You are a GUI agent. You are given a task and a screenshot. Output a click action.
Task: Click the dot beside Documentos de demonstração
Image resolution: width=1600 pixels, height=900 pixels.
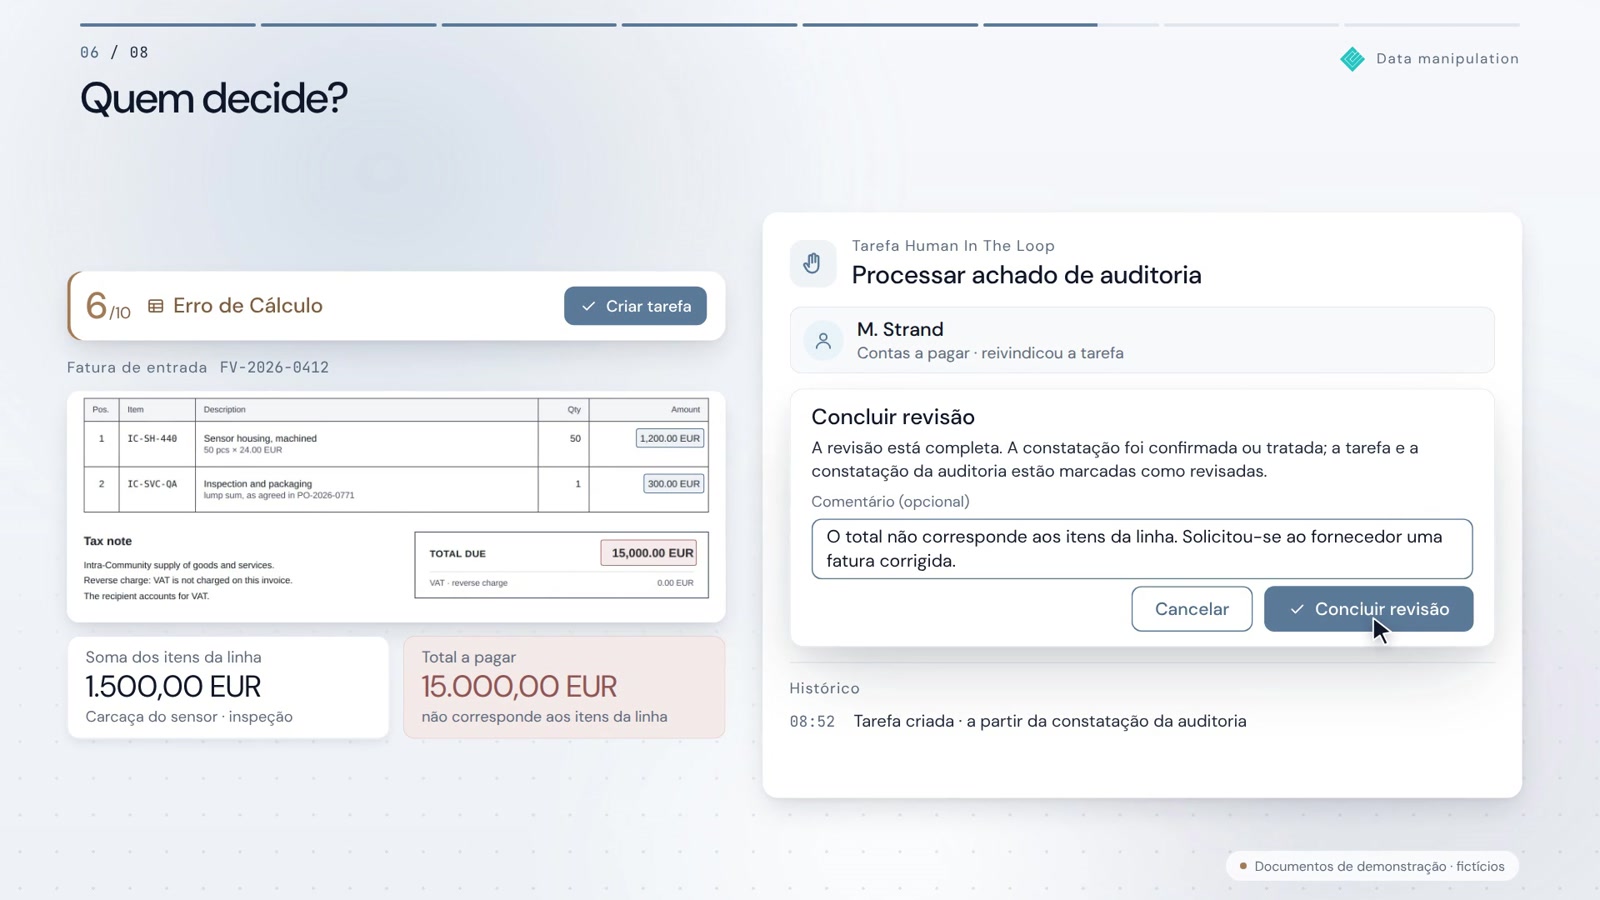(1243, 866)
